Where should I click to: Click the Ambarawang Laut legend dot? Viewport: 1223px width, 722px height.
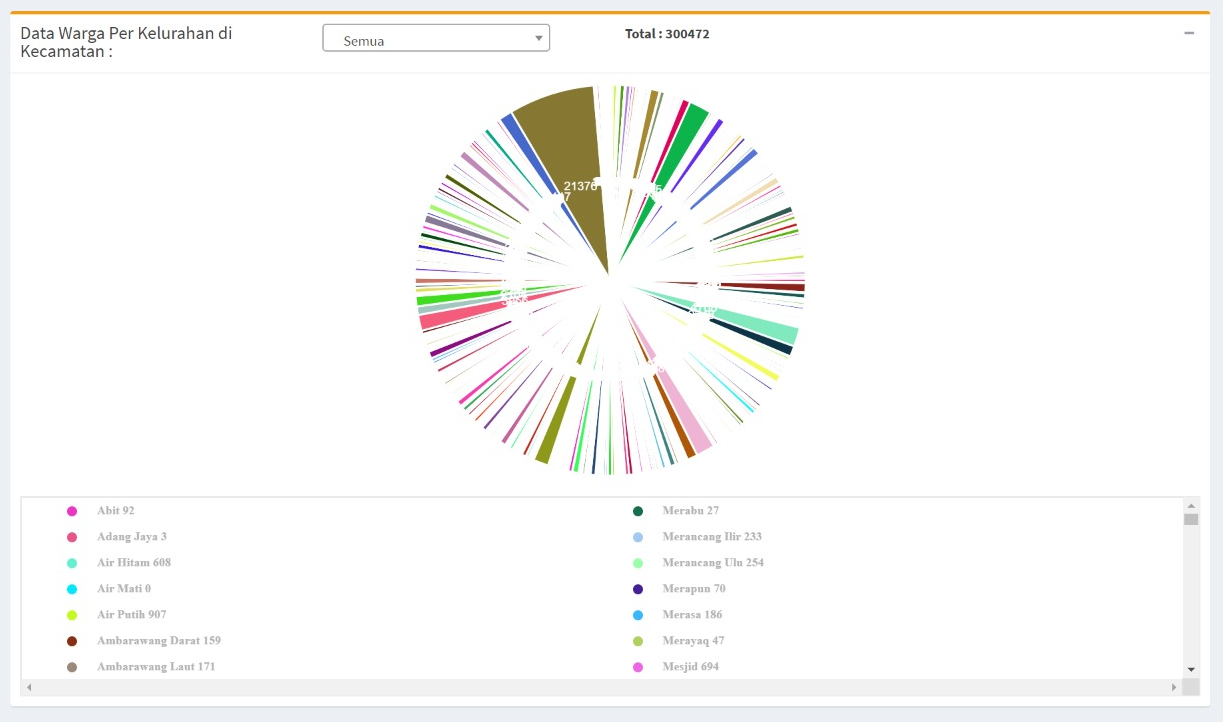tap(72, 667)
